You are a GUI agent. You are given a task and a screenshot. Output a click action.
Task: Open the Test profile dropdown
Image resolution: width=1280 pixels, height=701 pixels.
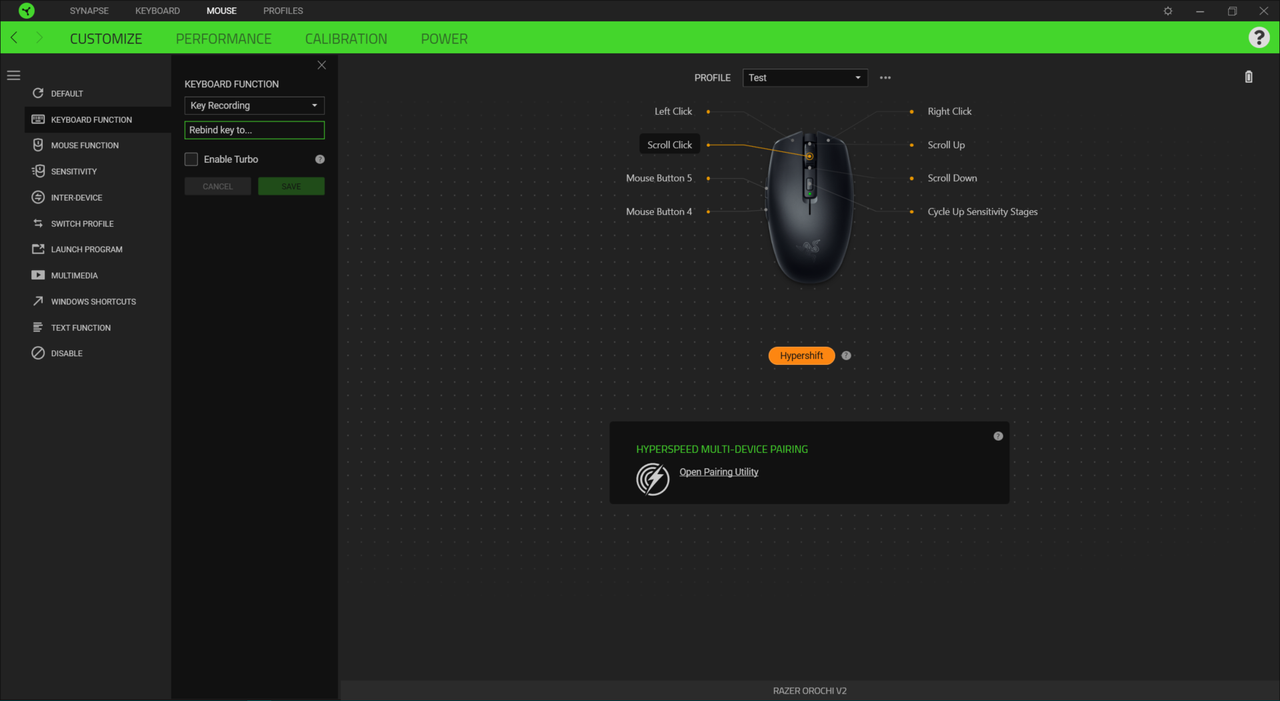point(805,77)
